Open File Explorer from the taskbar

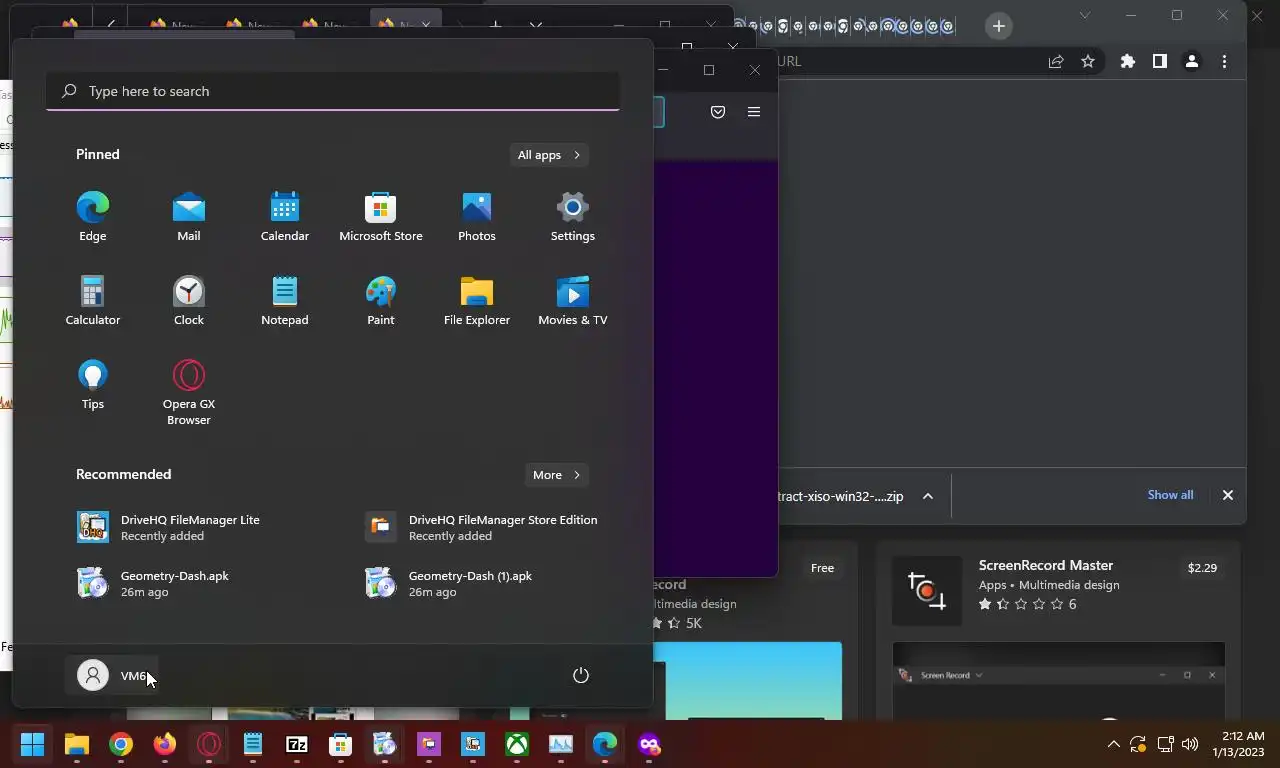coord(77,744)
